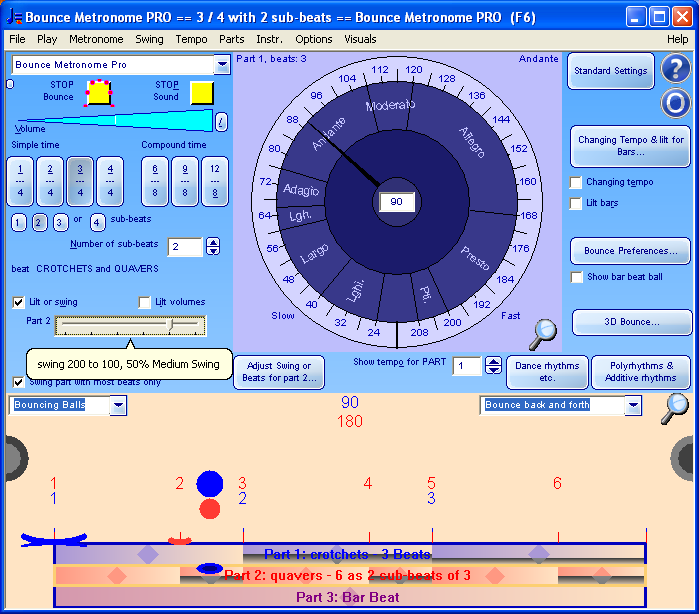The height and width of the screenshot is (614, 699).
Task: Open the Tempo menu
Action: (x=191, y=39)
